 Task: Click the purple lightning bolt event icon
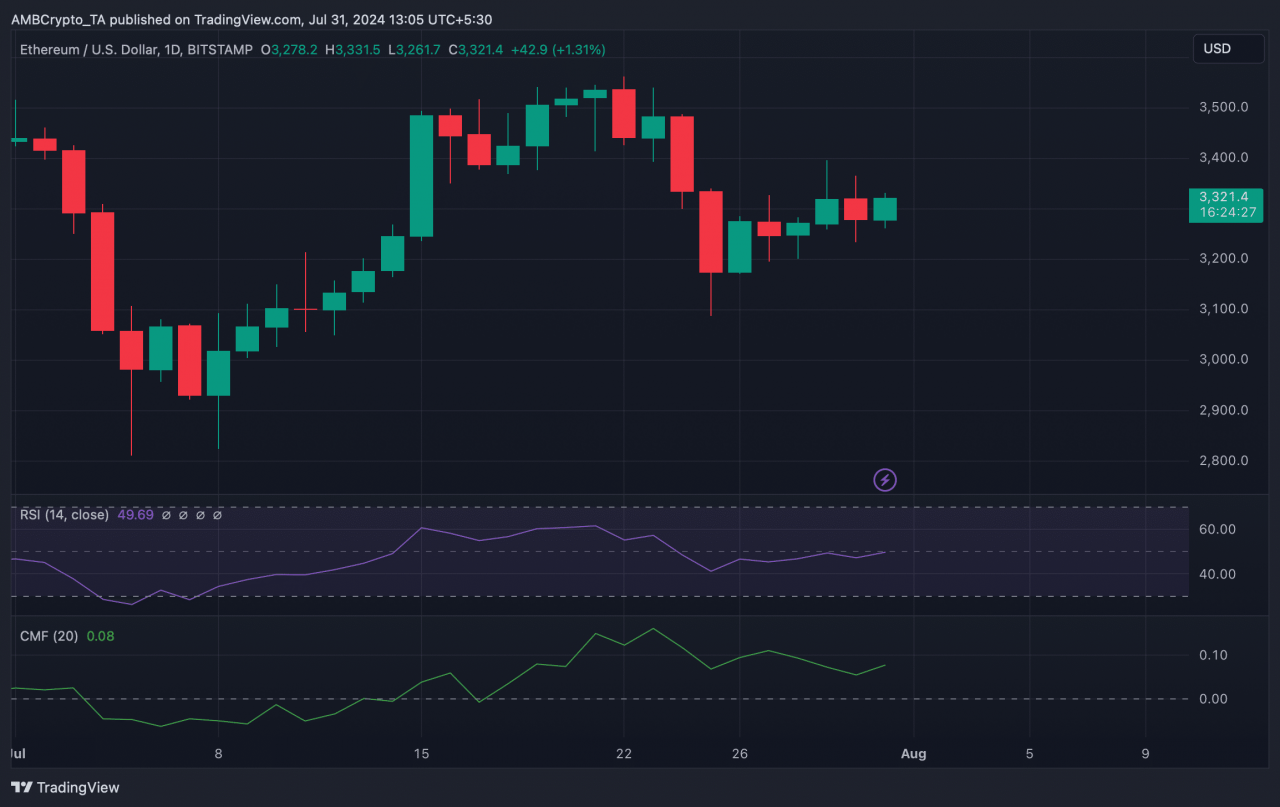[x=885, y=480]
